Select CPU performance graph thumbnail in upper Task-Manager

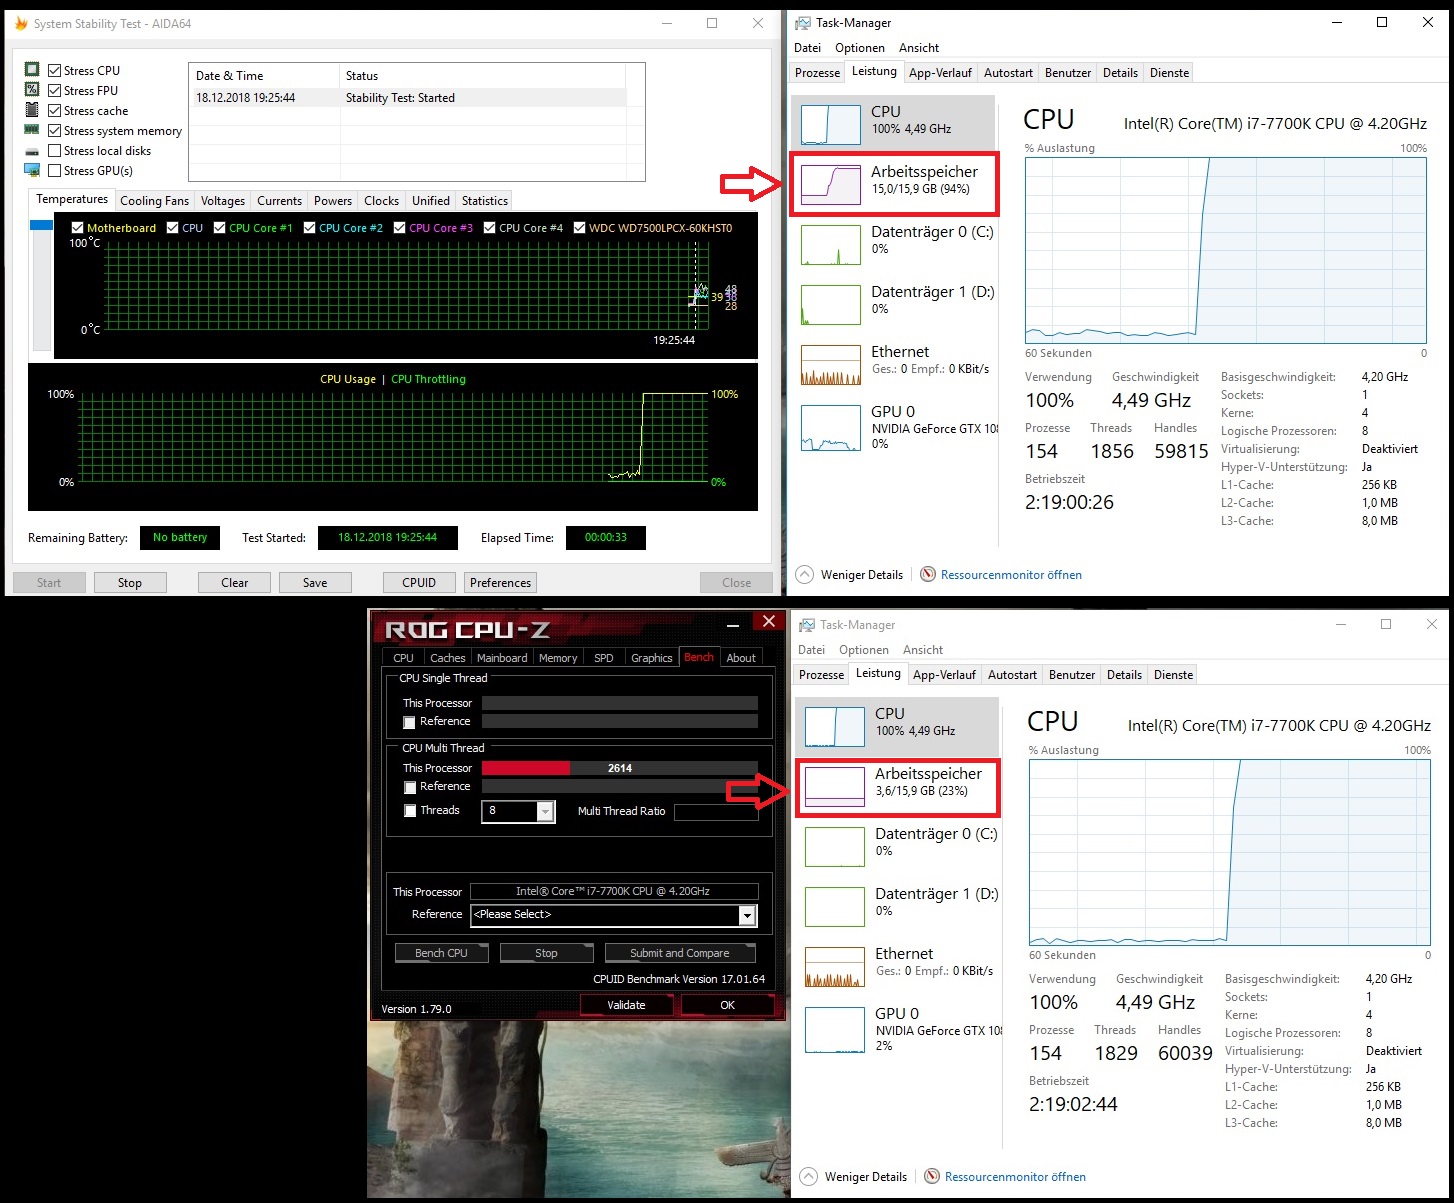point(830,125)
